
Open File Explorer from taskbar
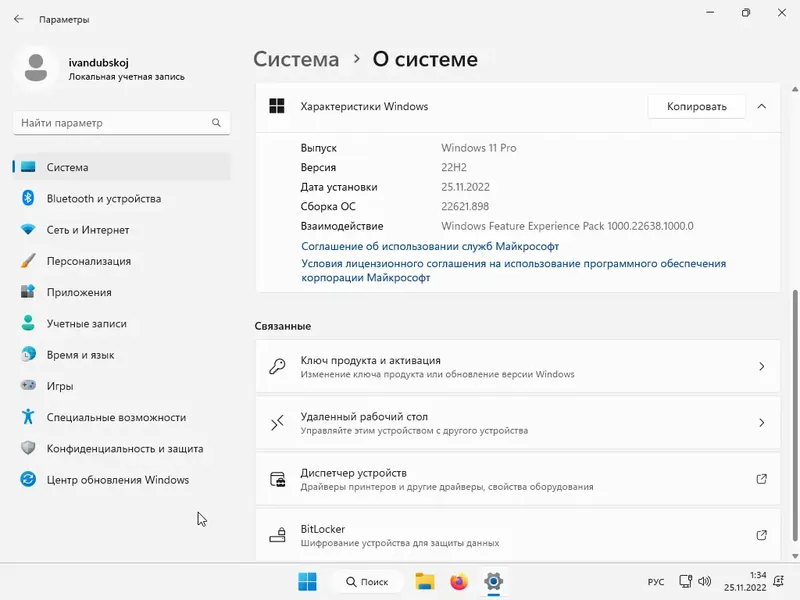pyautogui.click(x=425, y=581)
